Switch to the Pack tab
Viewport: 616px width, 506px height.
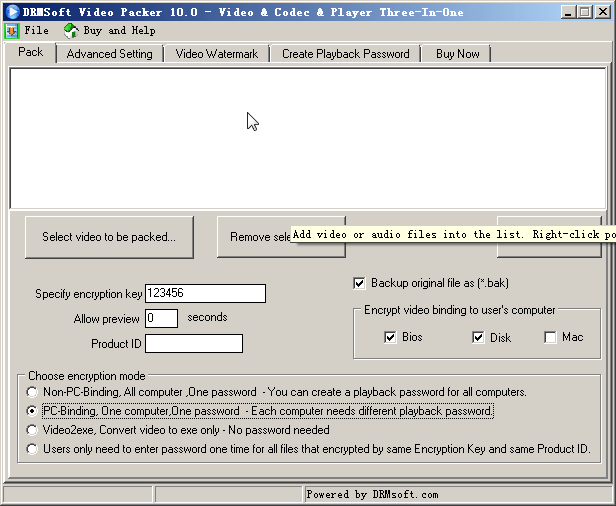click(x=31, y=52)
